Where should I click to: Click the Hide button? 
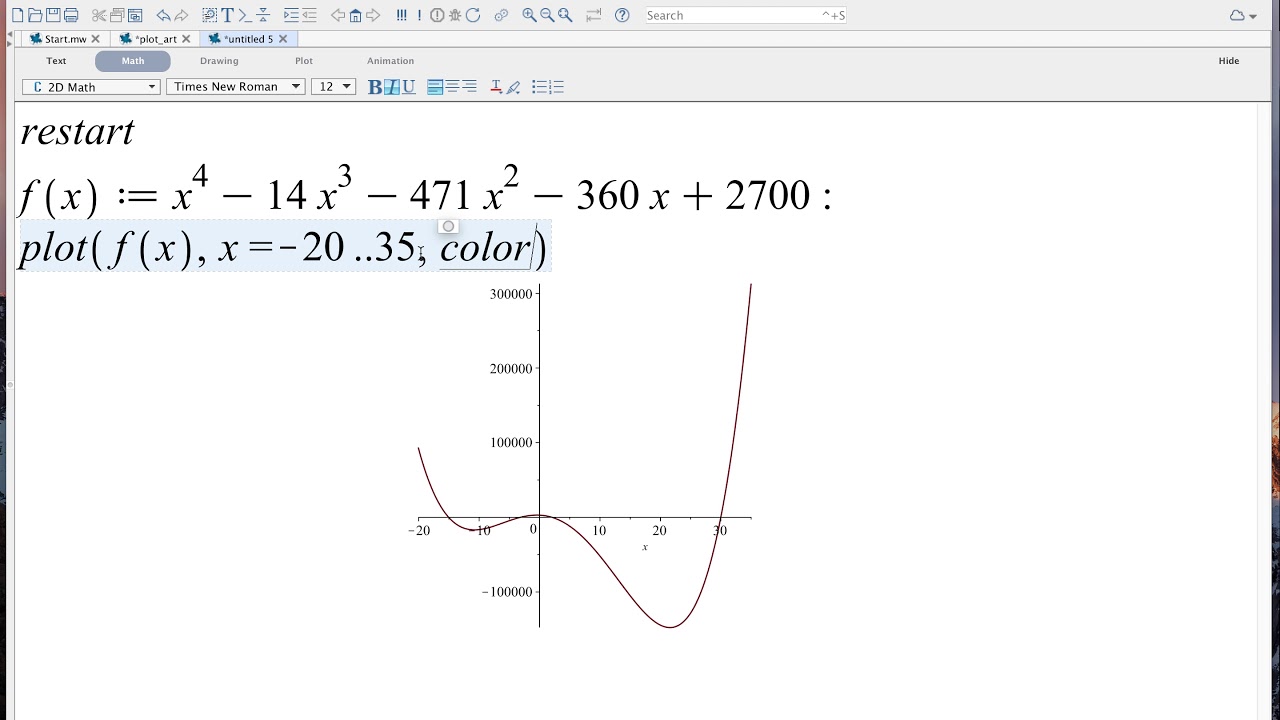1229,61
